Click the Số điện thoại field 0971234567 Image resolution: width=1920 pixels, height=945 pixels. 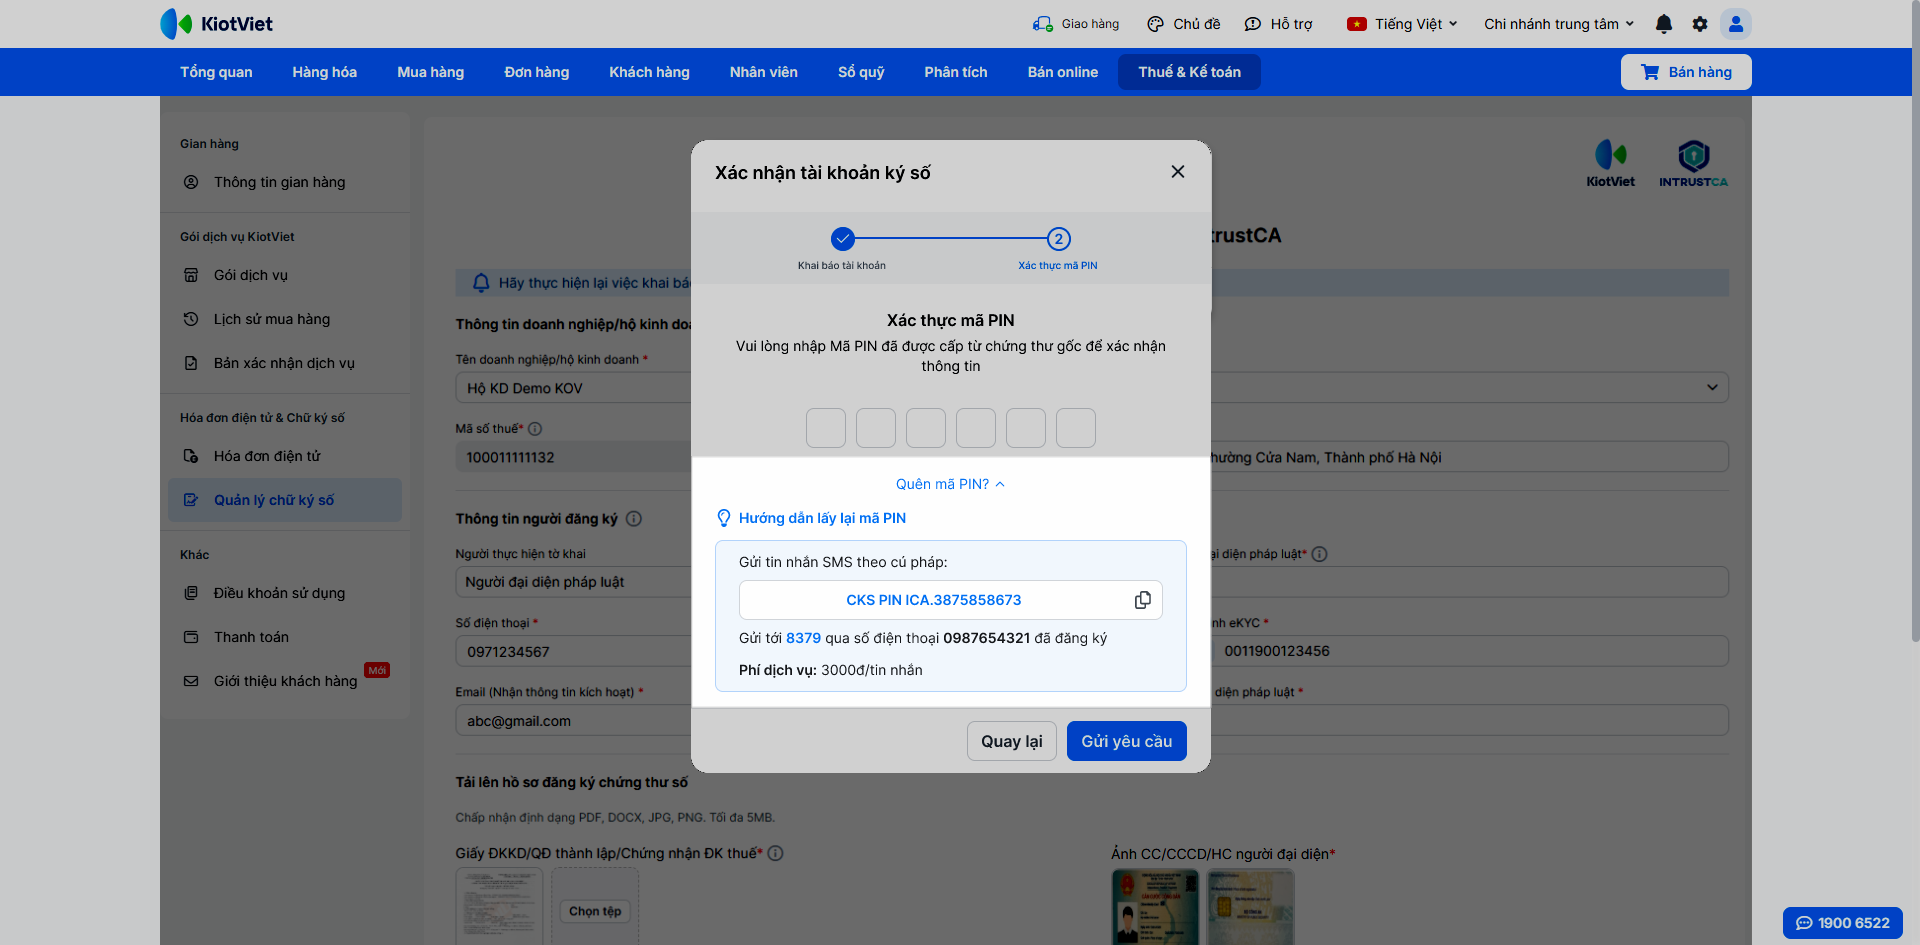click(x=573, y=652)
